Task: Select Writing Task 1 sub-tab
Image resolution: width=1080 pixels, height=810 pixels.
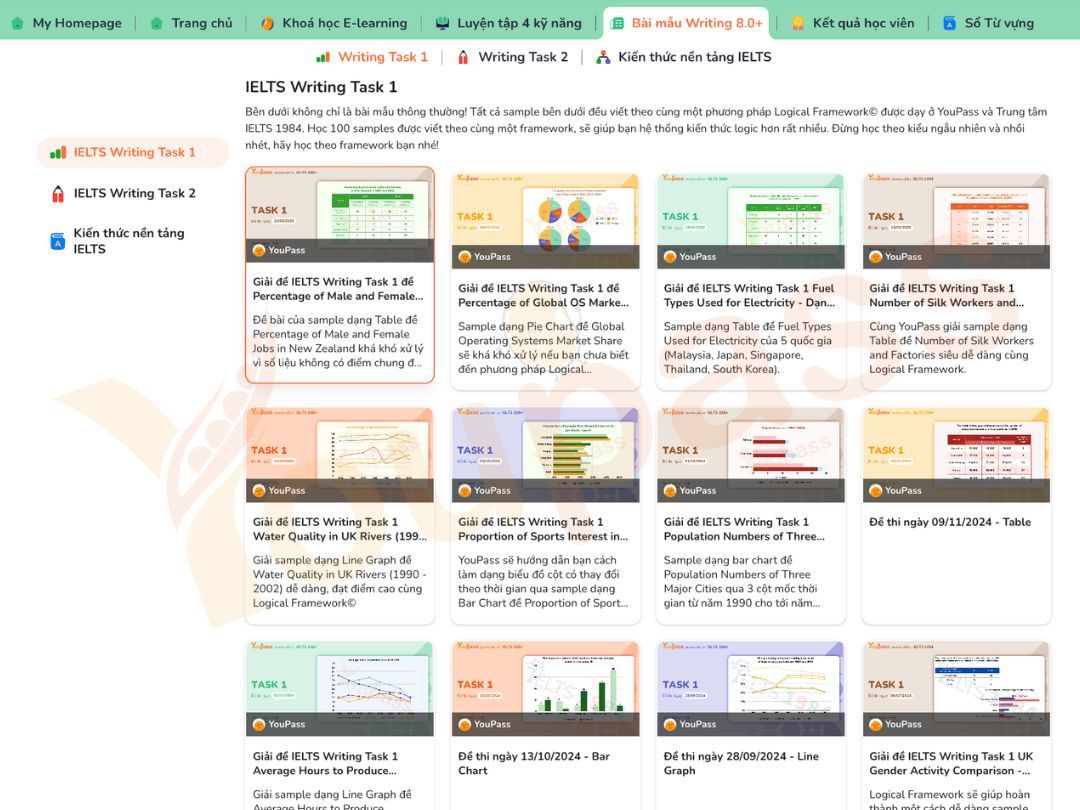Action: click(x=372, y=57)
